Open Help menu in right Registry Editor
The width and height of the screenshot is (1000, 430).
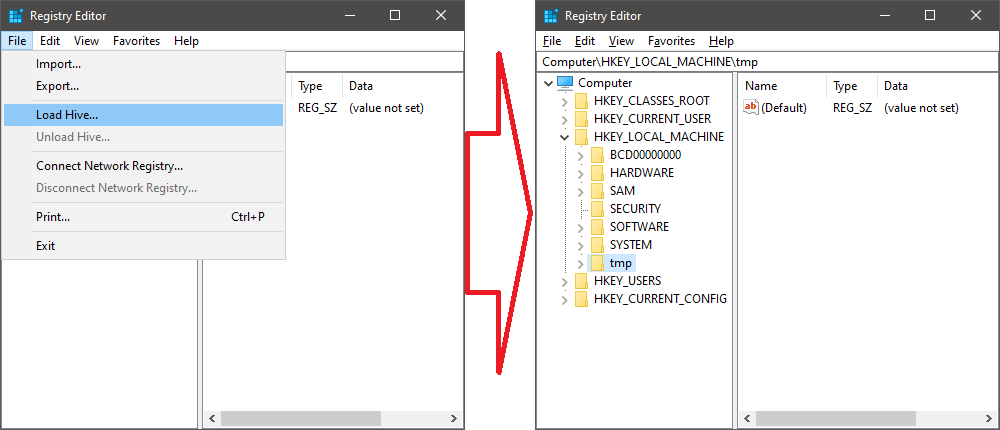(721, 41)
